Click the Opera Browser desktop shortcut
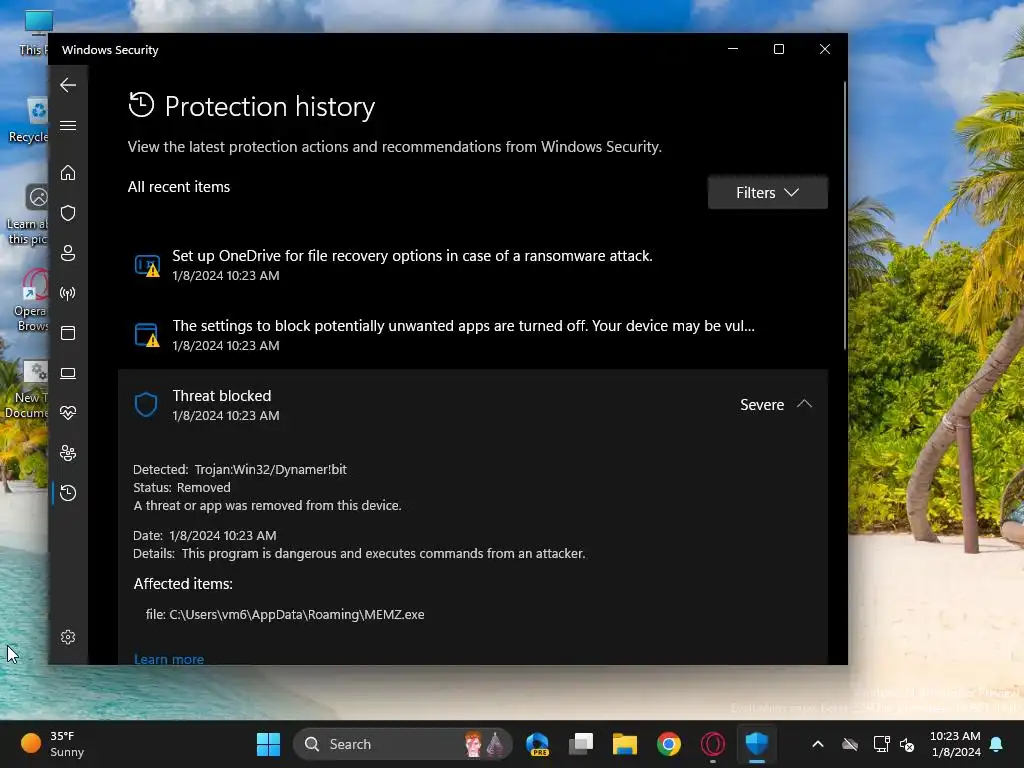The height and width of the screenshot is (768, 1024). point(31,300)
